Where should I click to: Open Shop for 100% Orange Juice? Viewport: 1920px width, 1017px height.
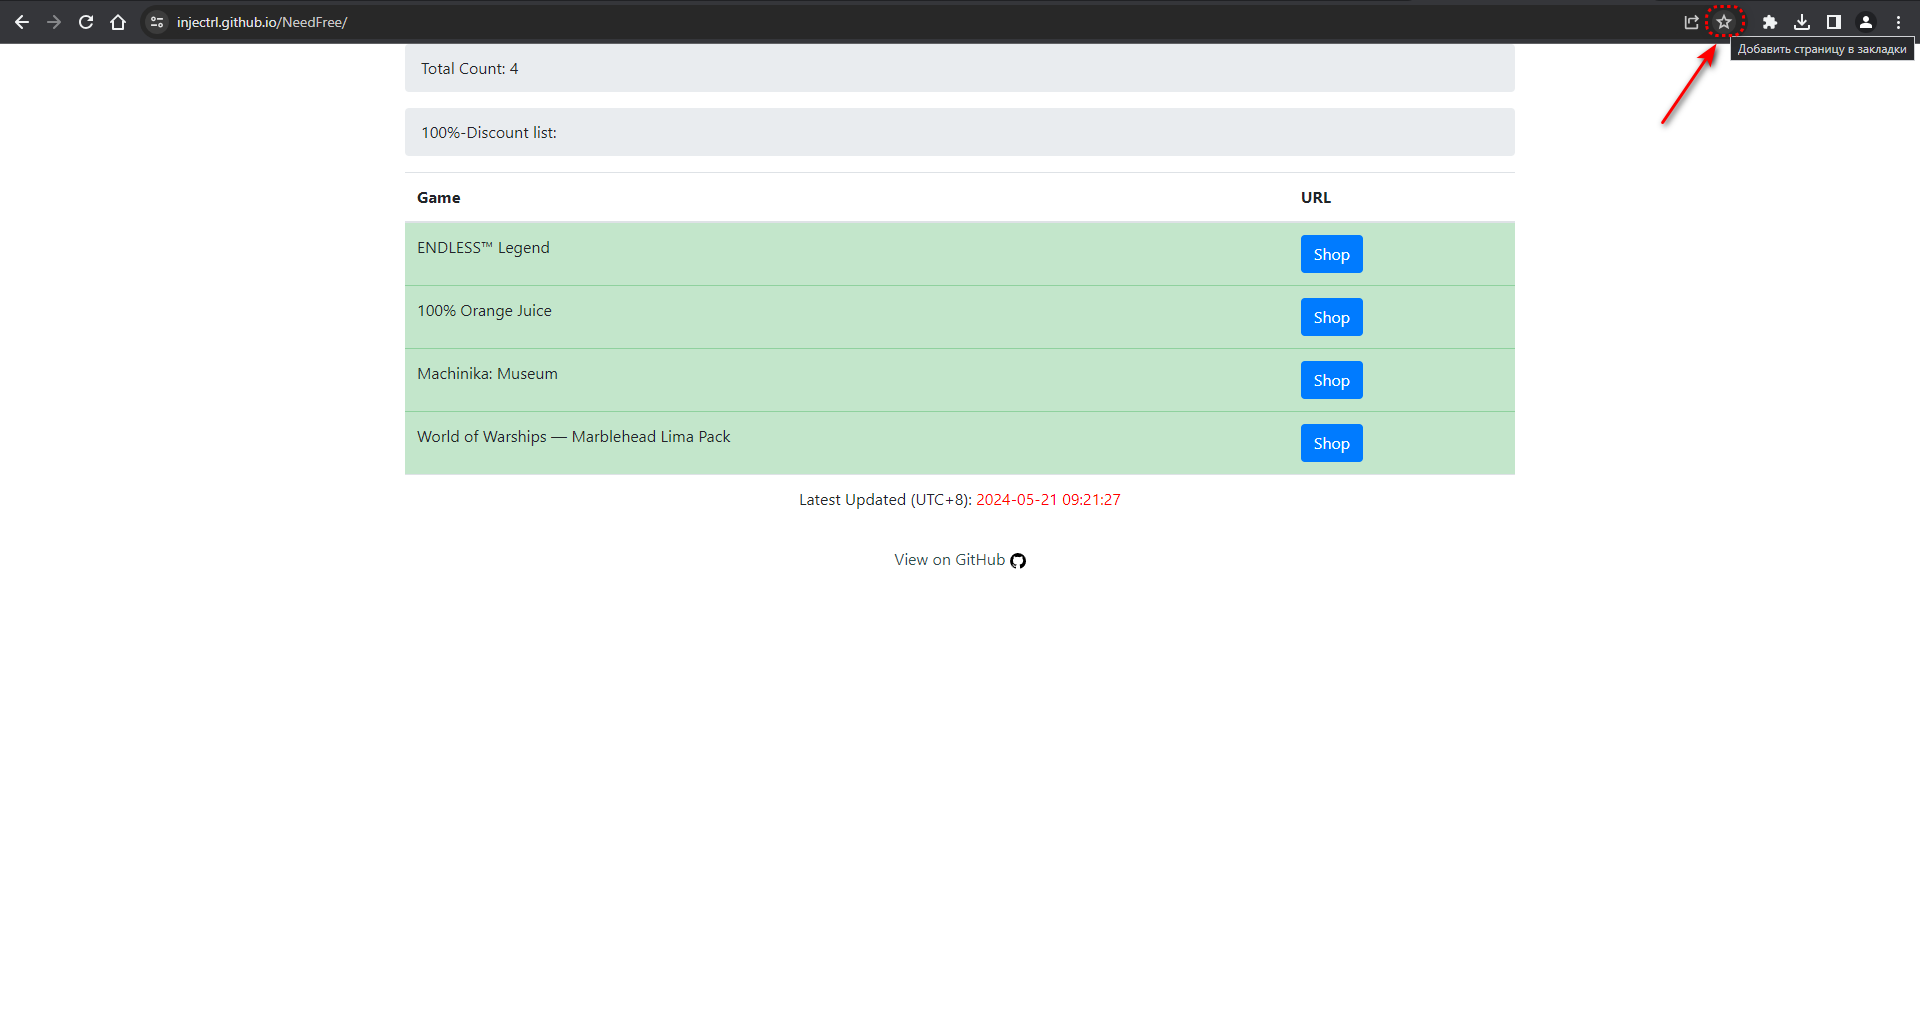click(x=1331, y=317)
